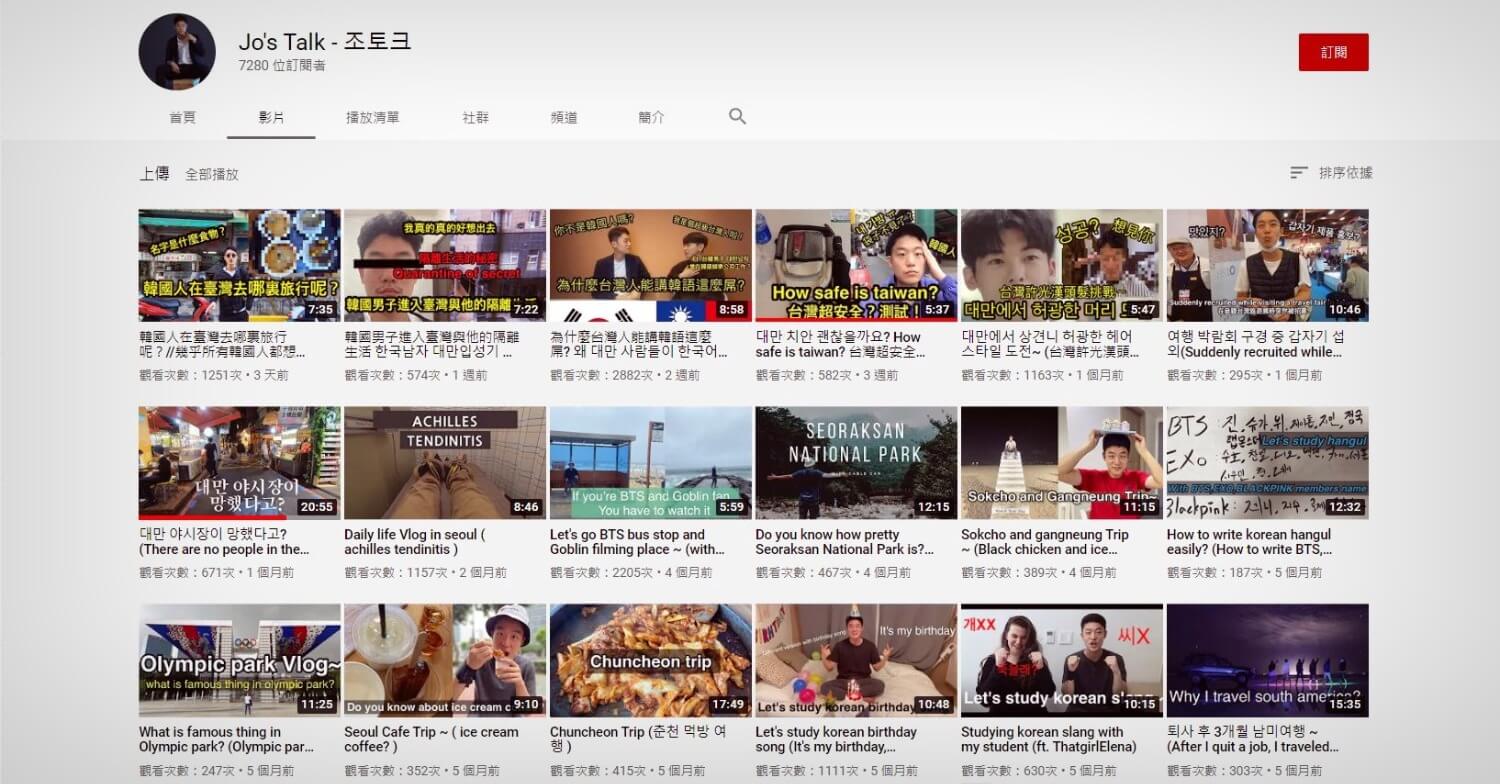Open the Olympic park Vlog thumbnail
This screenshot has width=1500, height=784.
tap(238, 659)
